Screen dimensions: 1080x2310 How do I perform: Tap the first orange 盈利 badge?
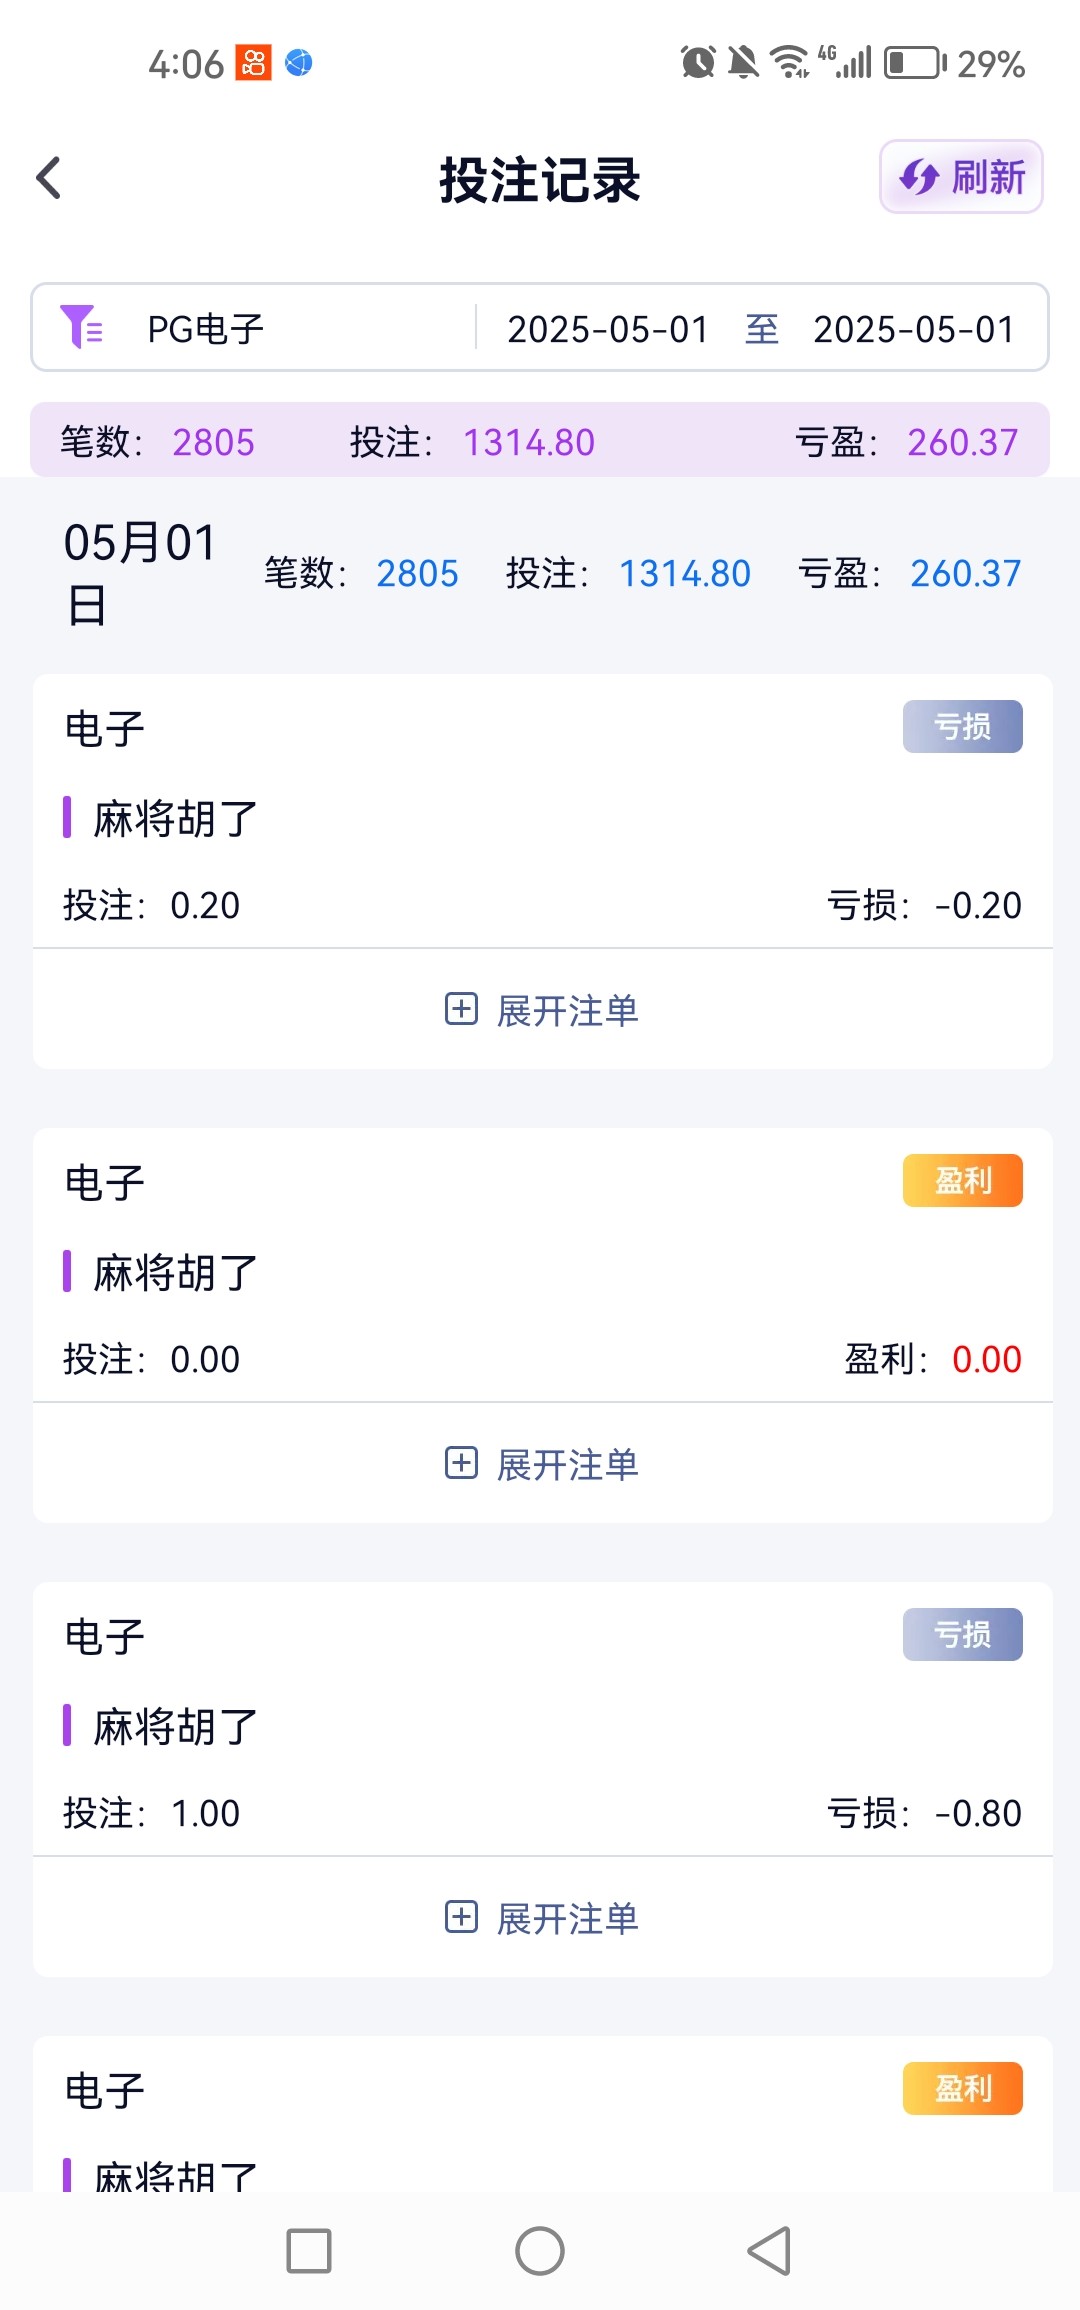962,1180
